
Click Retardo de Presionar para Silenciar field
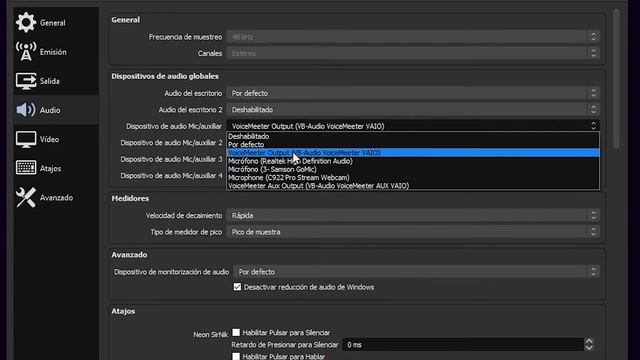pyautogui.click(x=463, y=344)
